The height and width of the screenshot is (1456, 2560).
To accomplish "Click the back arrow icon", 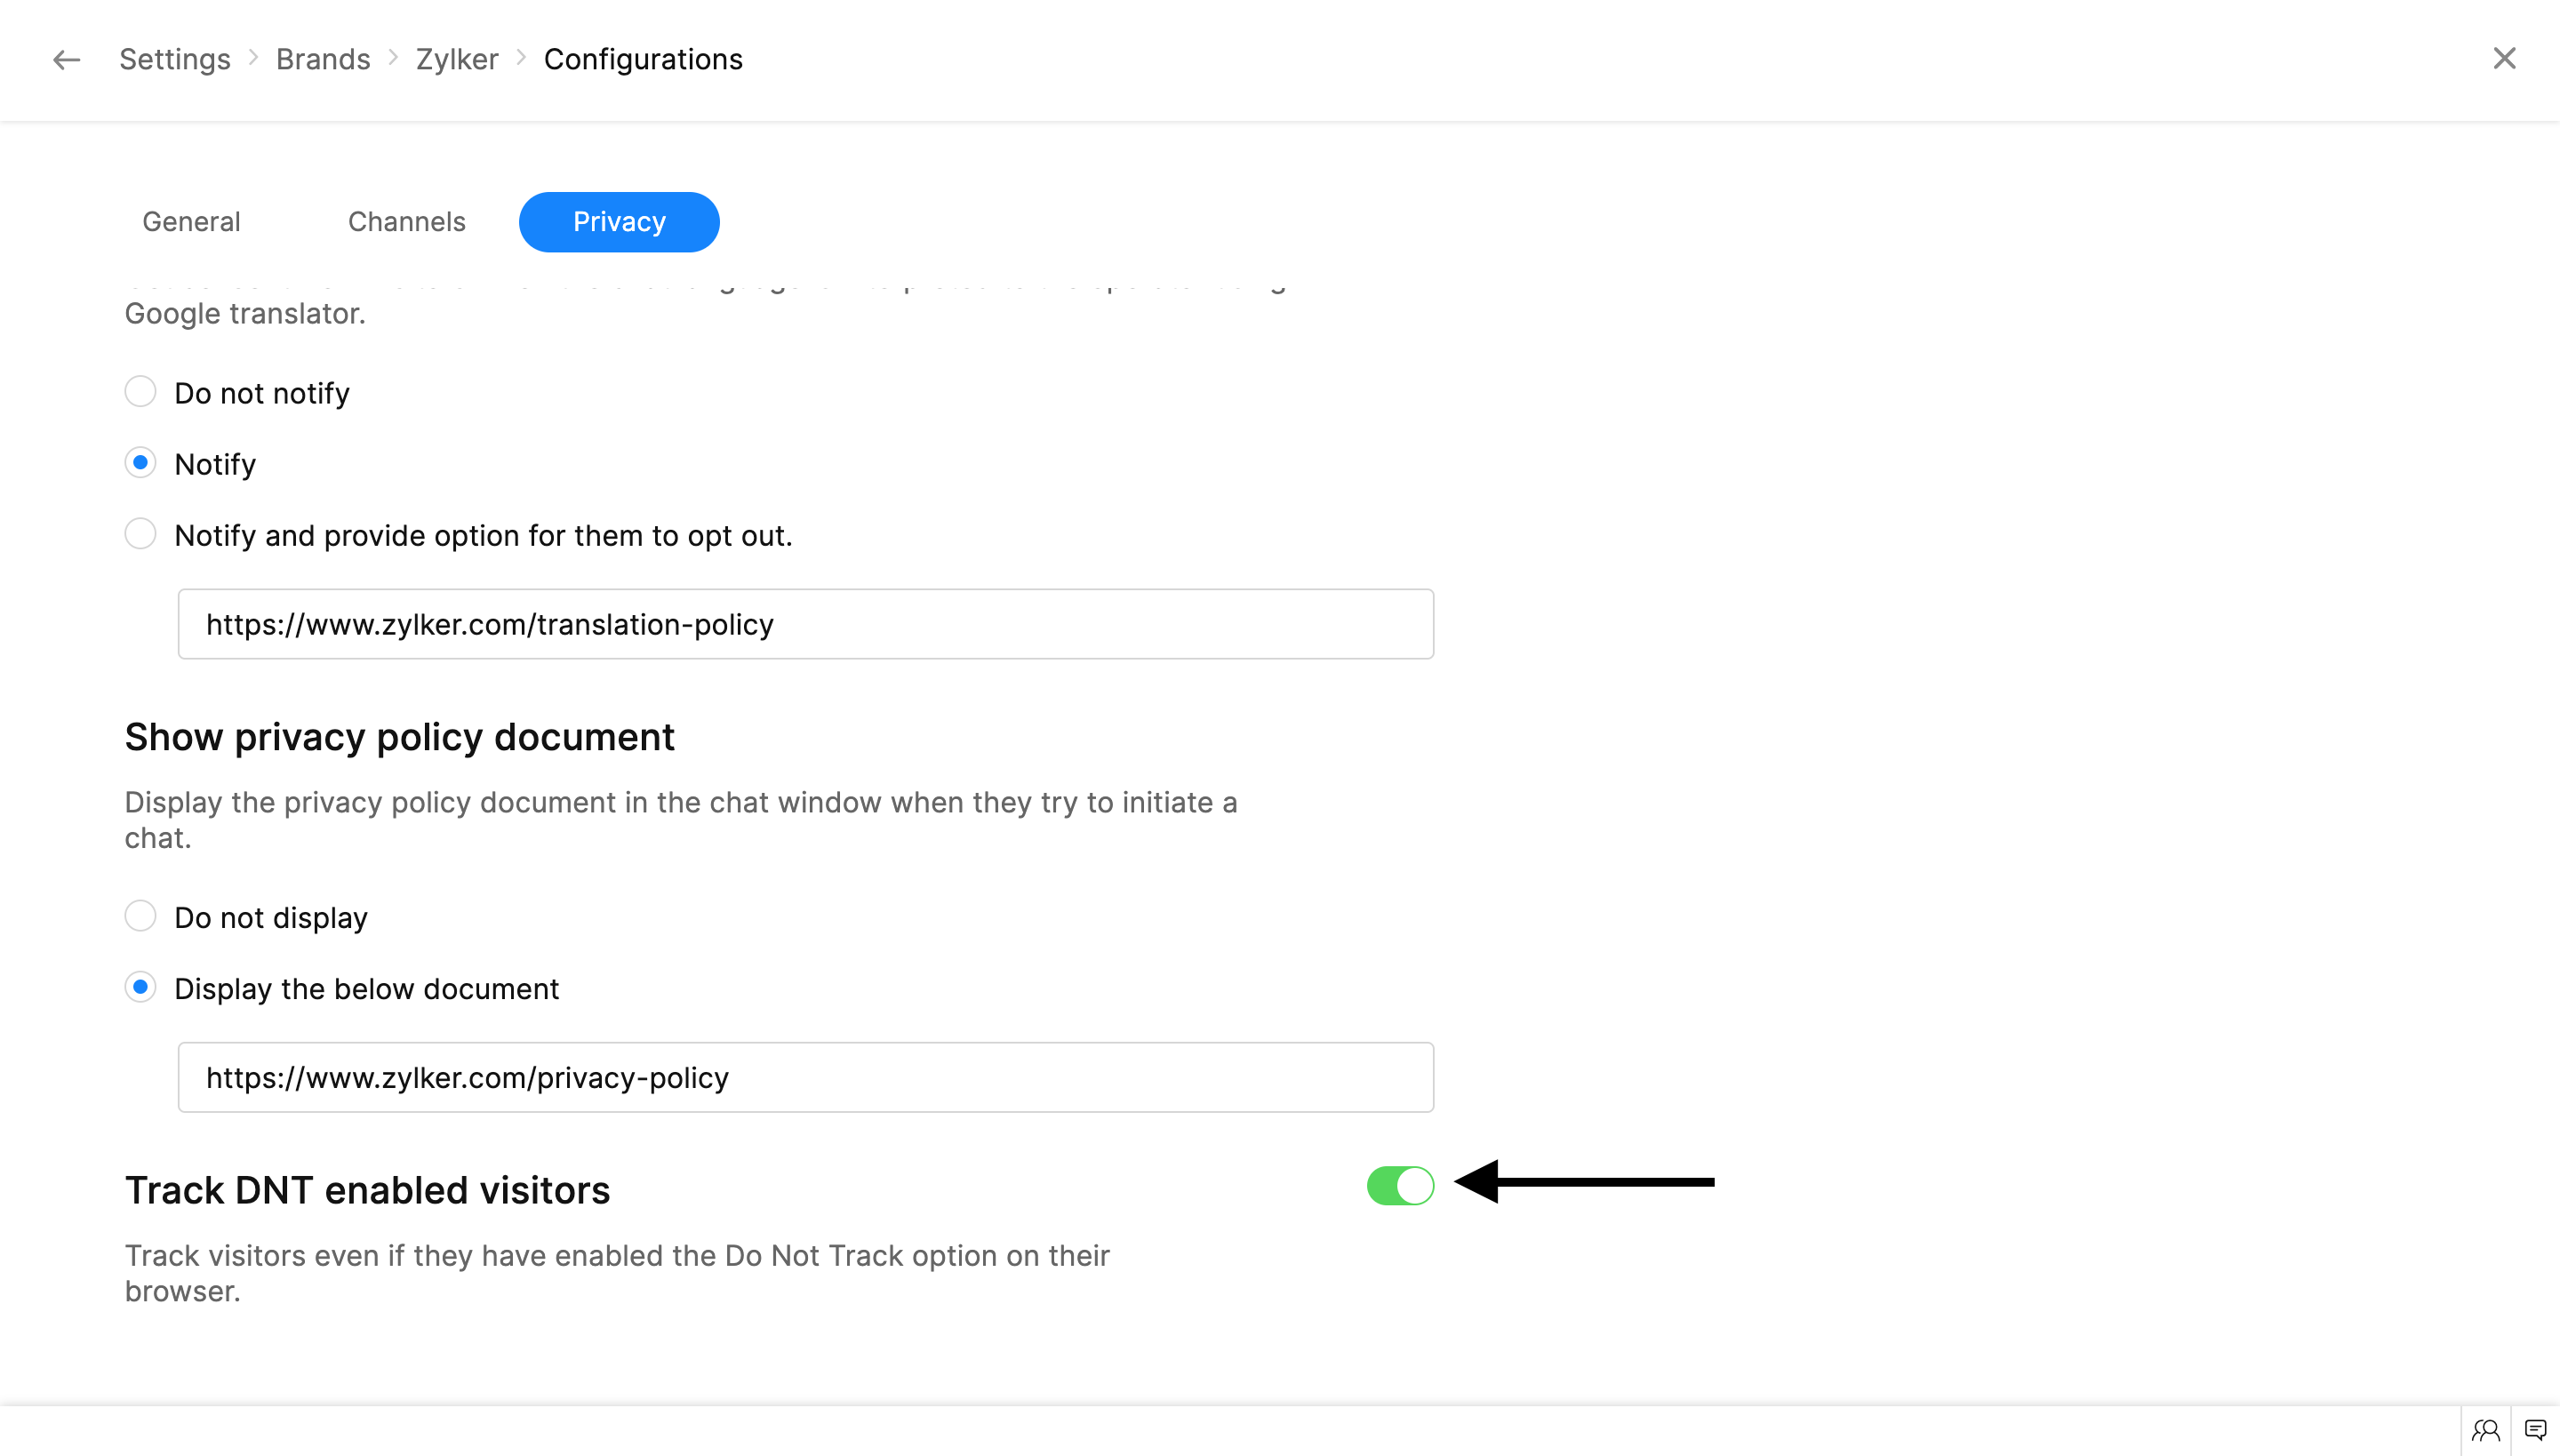I will (x=66, y=60).
